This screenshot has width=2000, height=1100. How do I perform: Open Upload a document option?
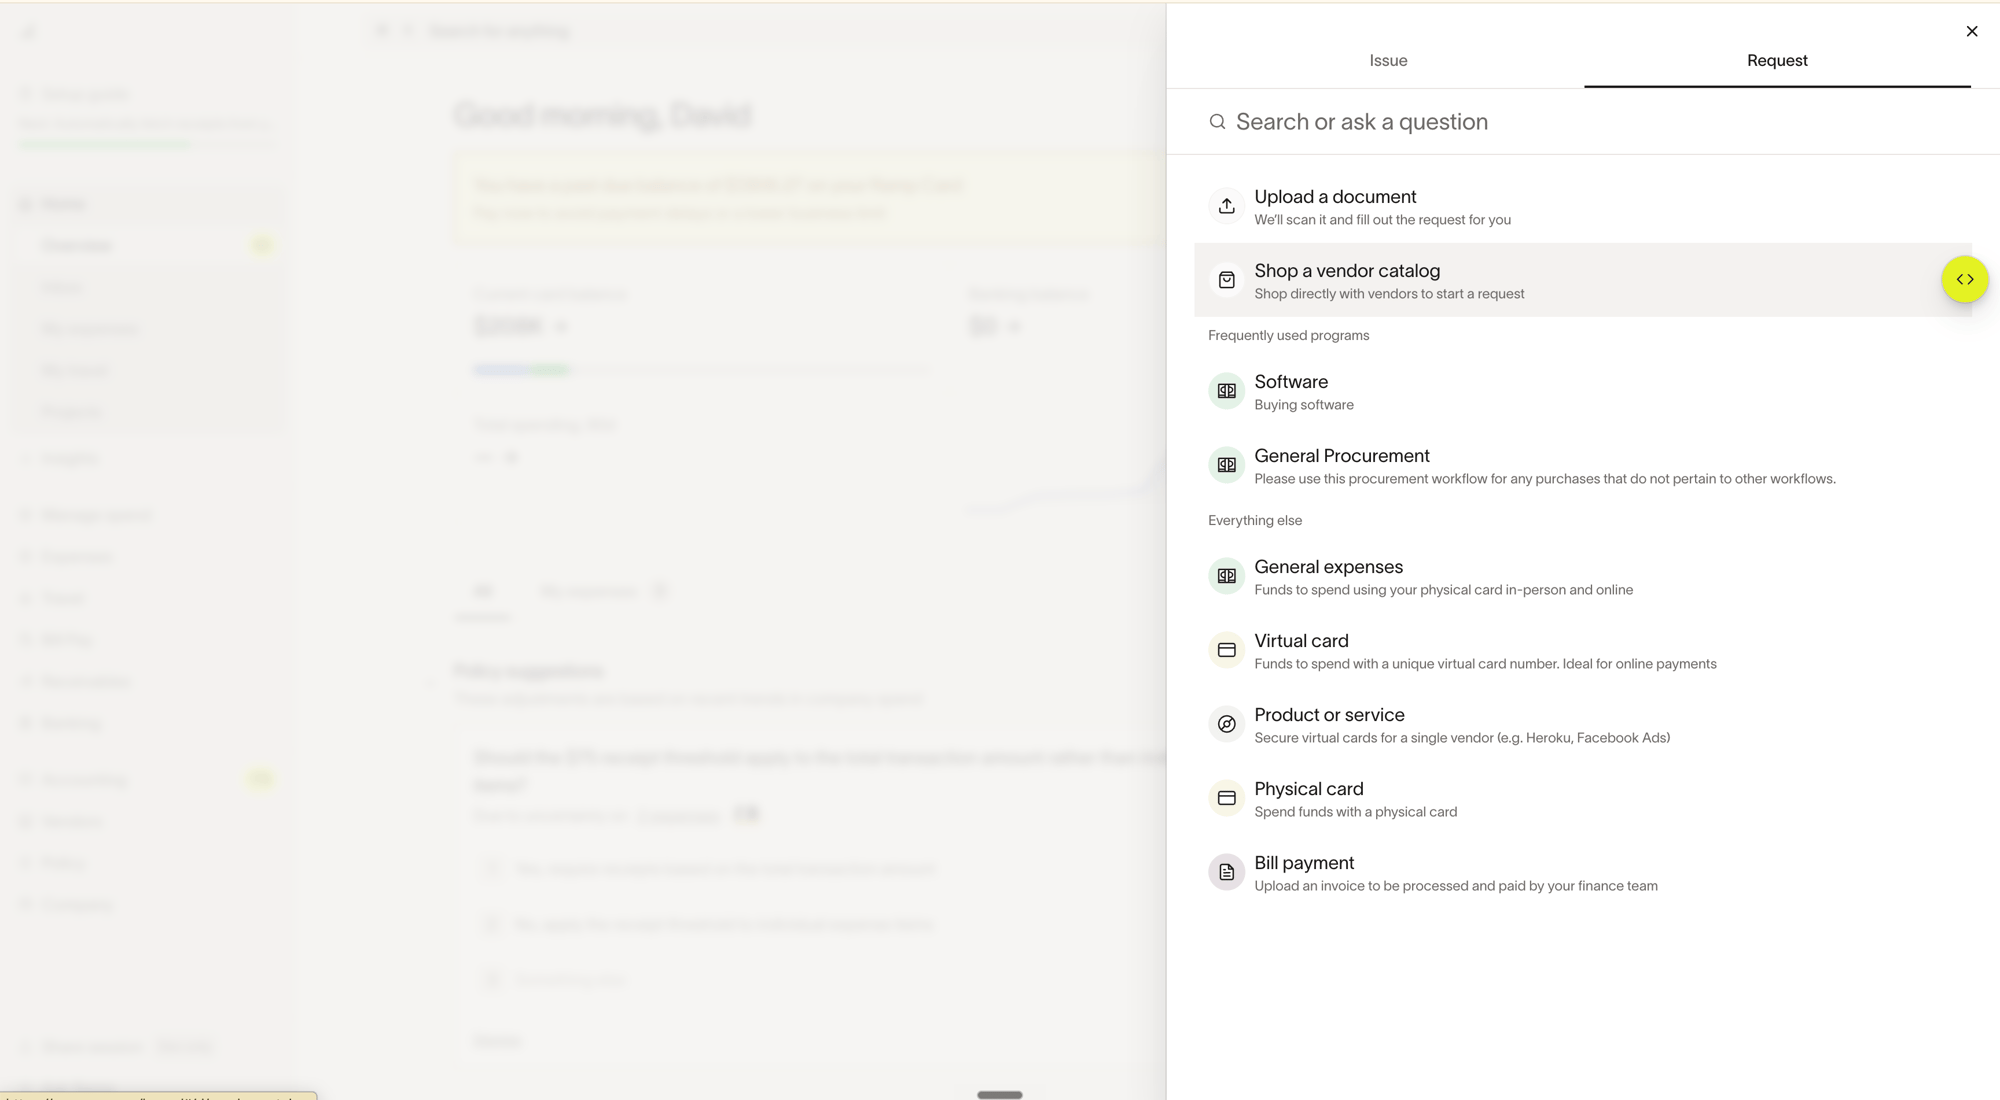pyautogui.click(x=1583, y=206)
